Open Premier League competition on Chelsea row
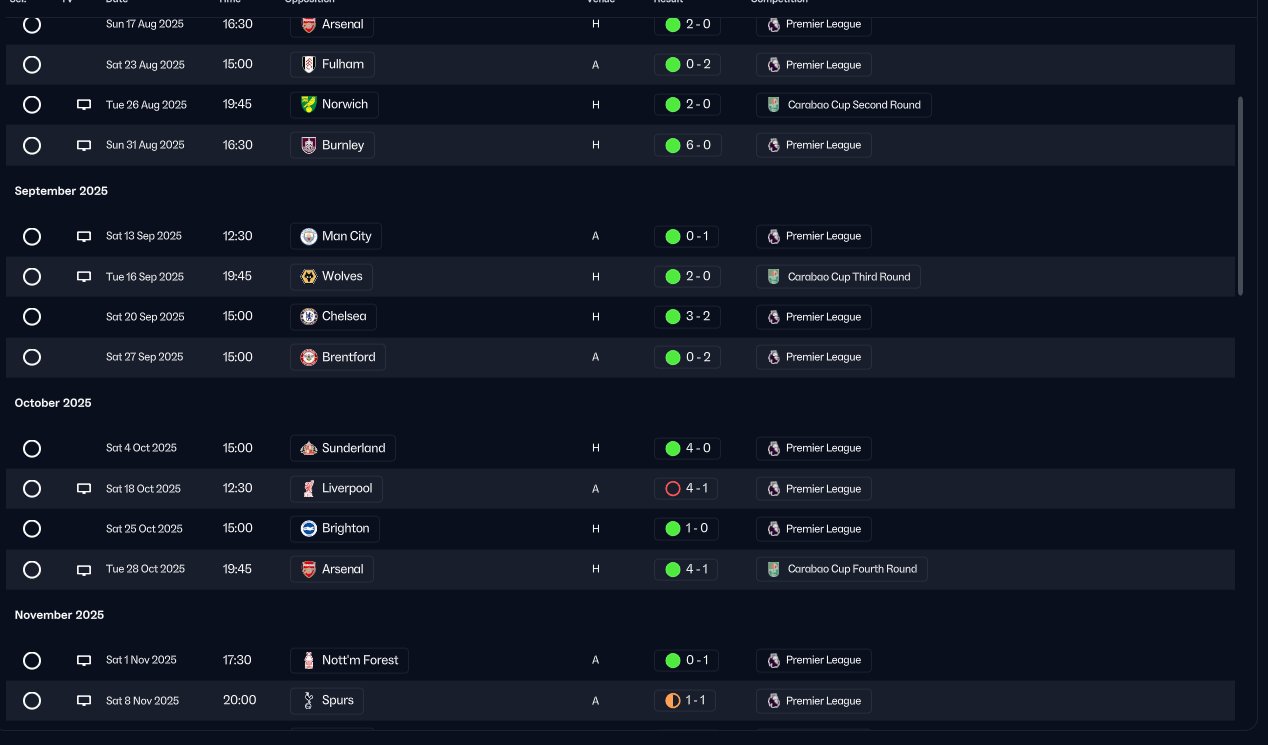Screen dimensions: 1268x745 (814, 317)
